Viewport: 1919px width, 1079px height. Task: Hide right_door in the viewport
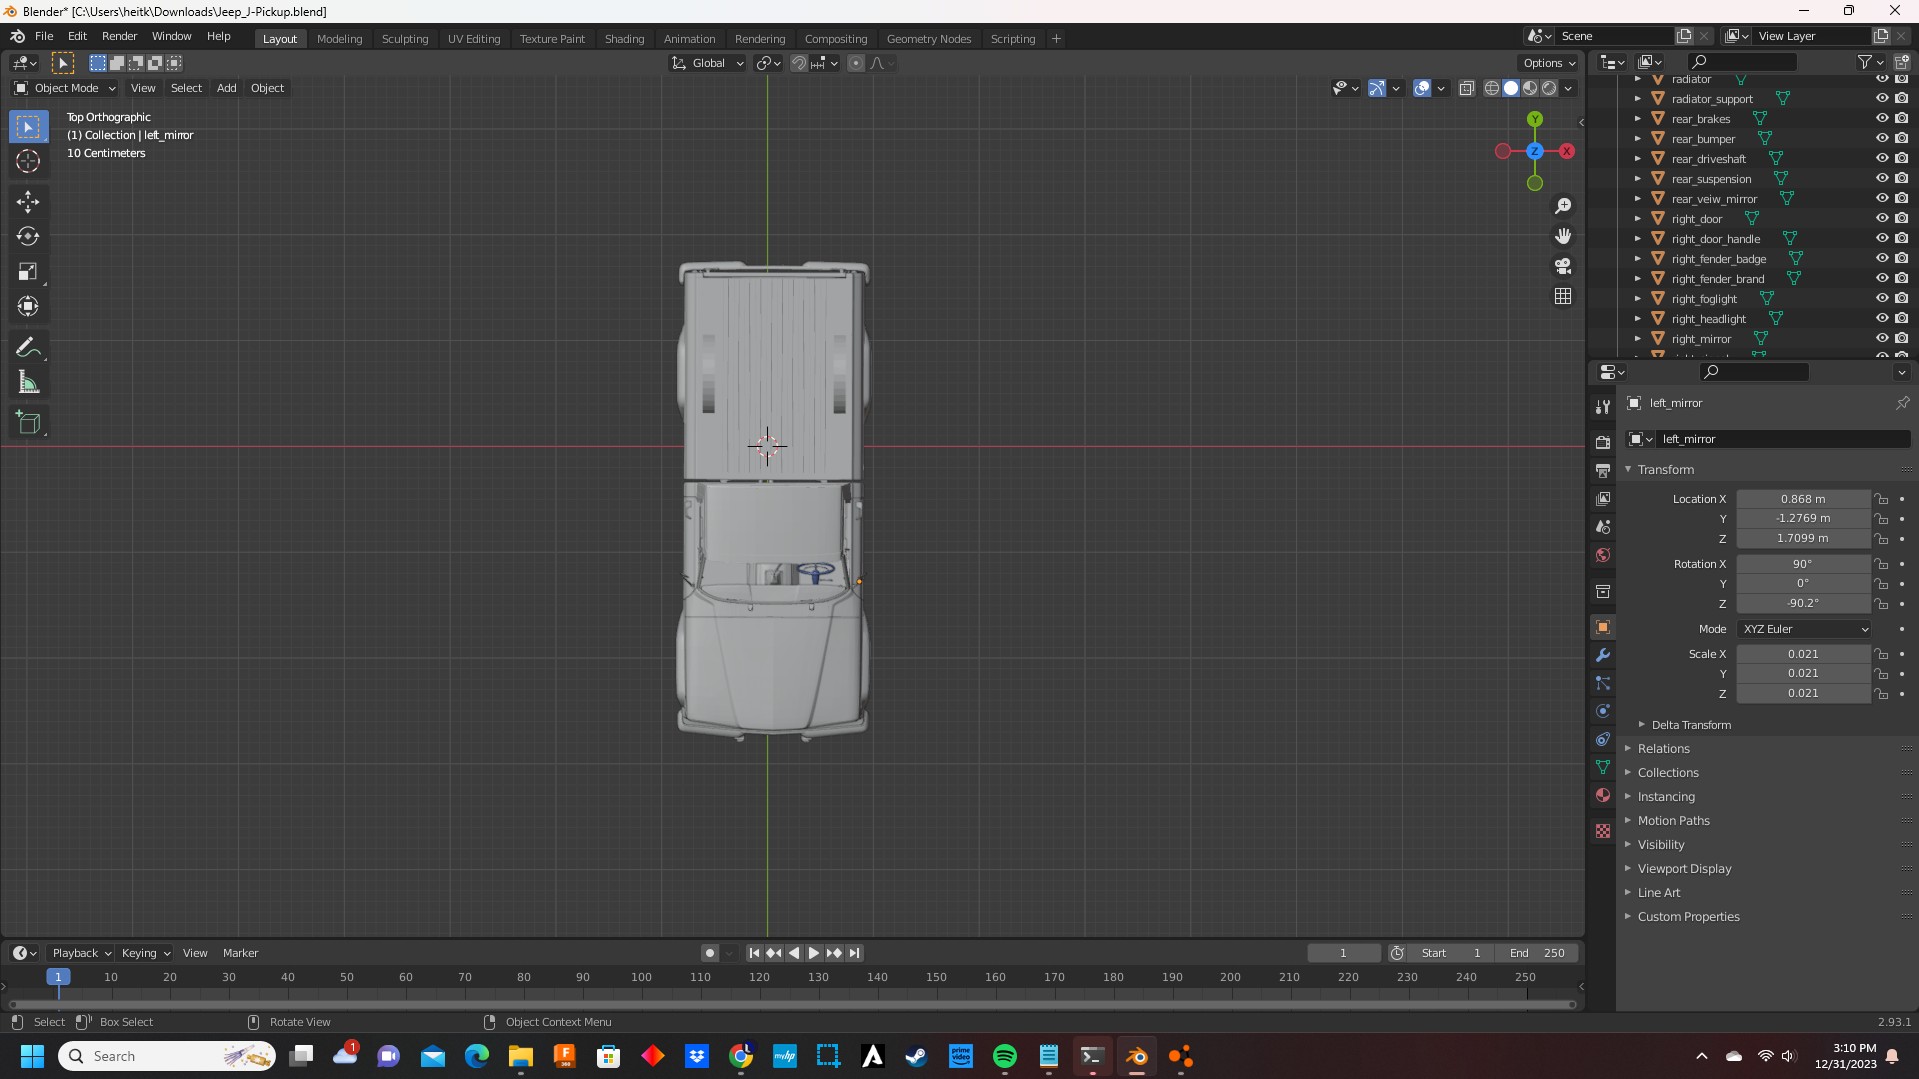click(x=1881, y=218)
